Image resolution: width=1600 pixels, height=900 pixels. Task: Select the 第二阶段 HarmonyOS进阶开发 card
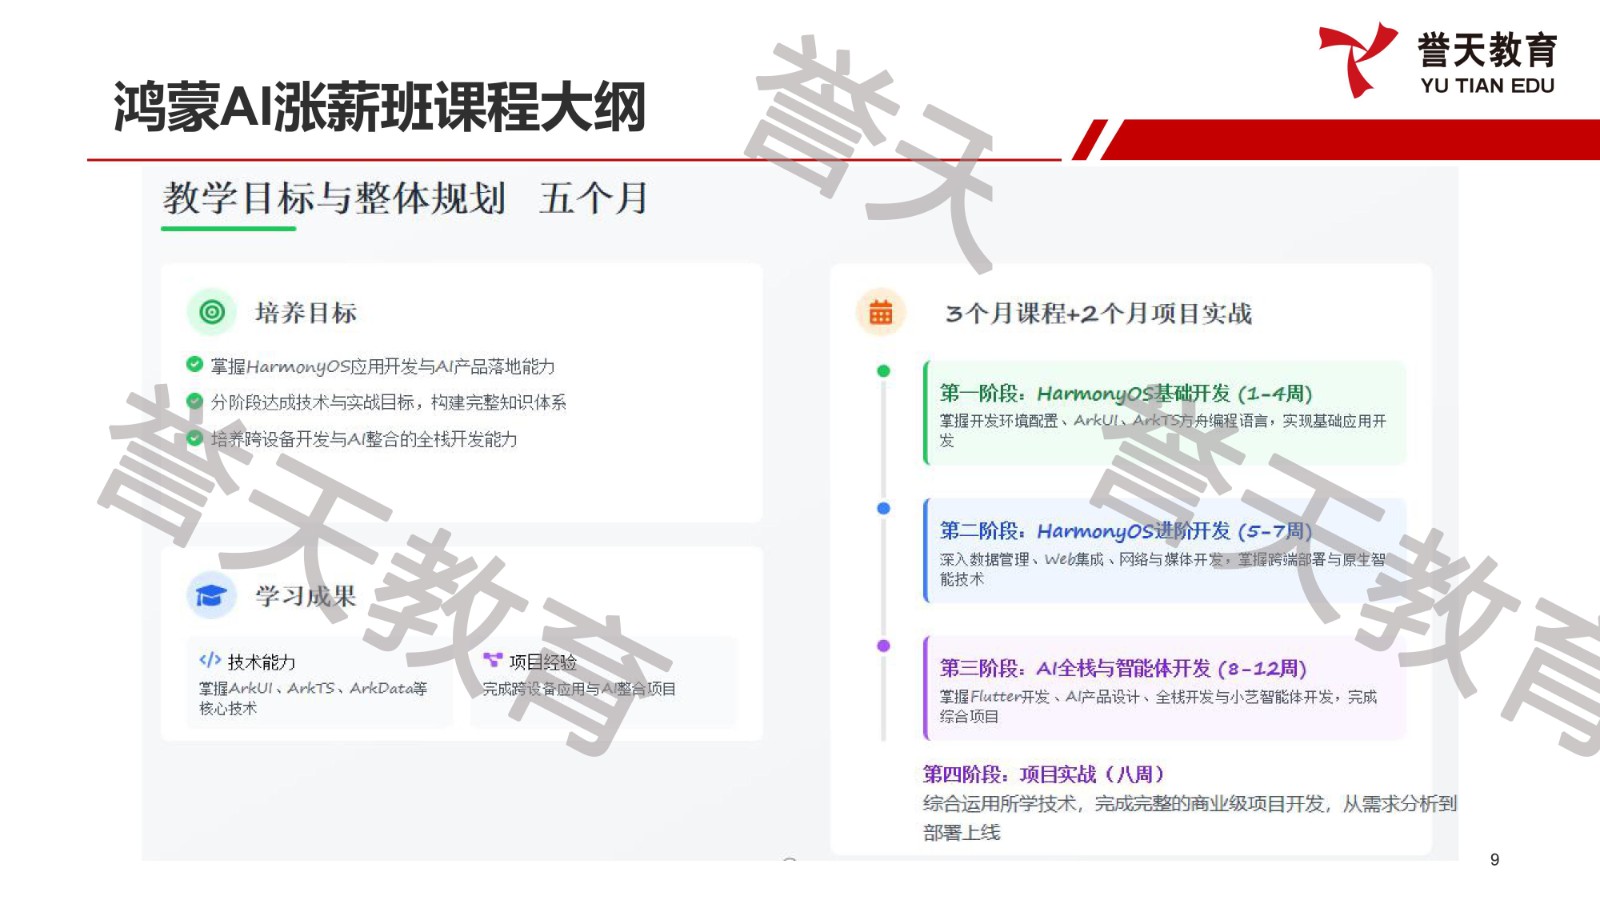[1165, 551]
